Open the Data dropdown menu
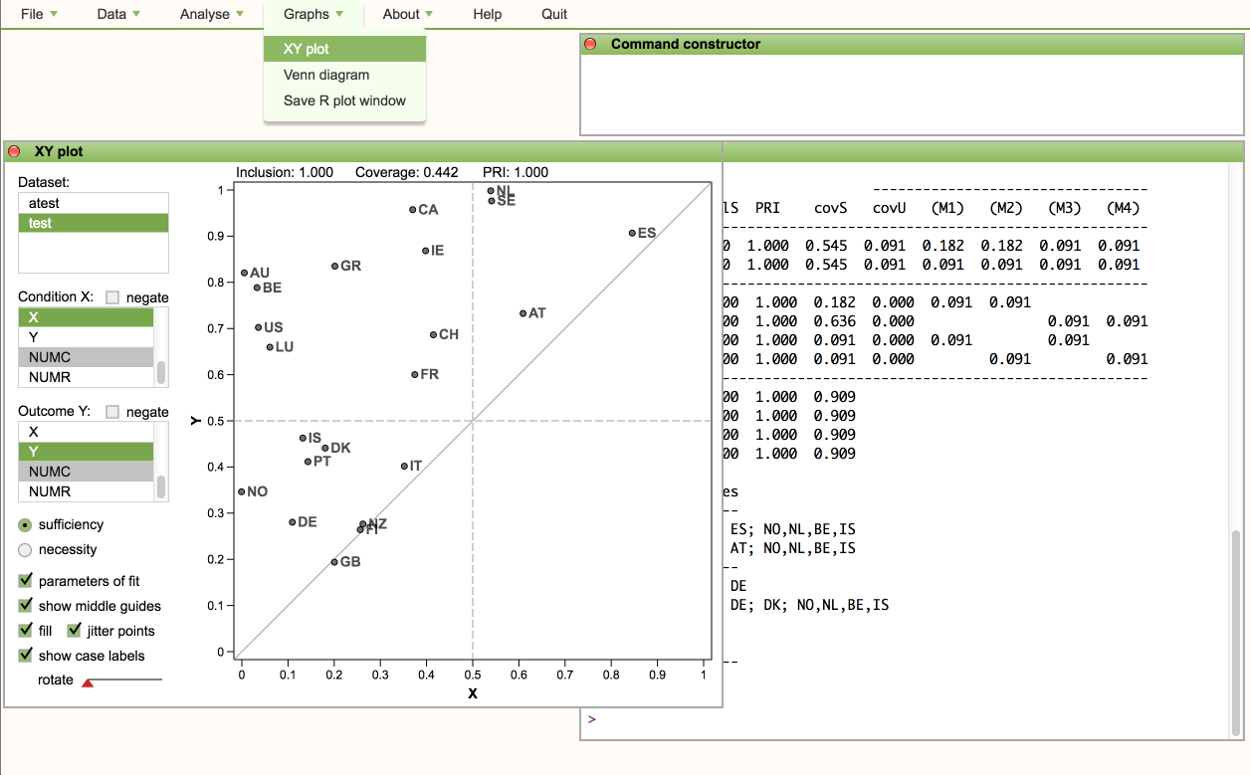This screenshot has width=1250, height=775. [118, 14]
